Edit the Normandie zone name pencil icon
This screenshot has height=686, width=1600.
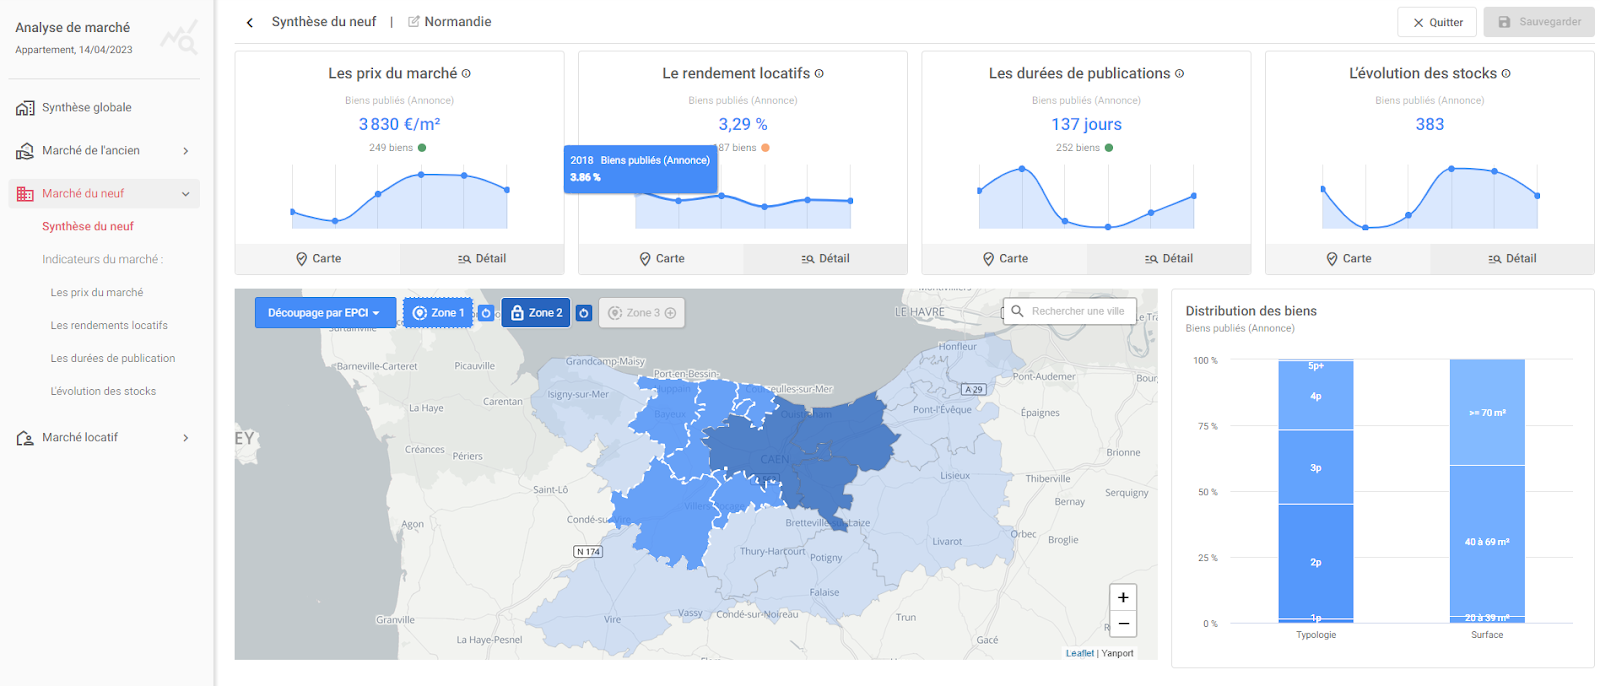click(x=414, y=22)
